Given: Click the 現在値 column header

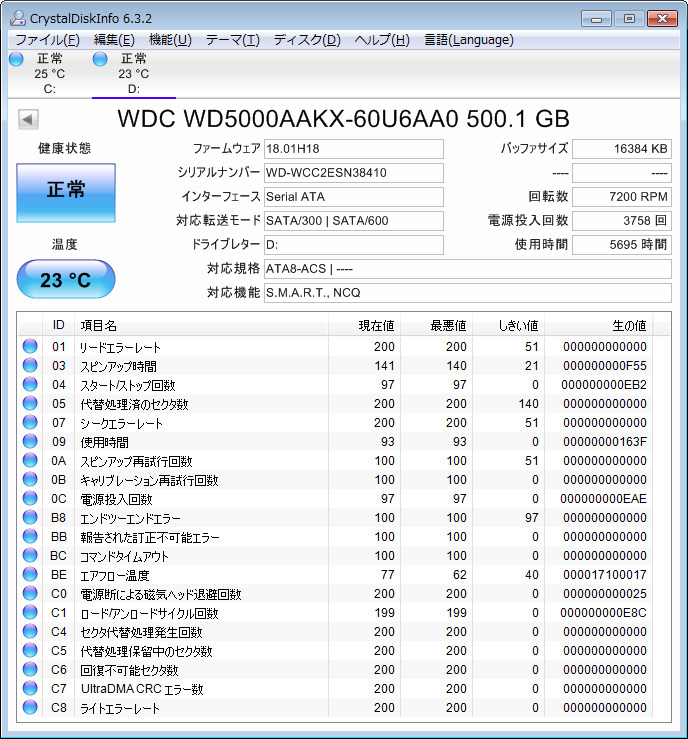Looking at the screenshot, I should [364, 325].
